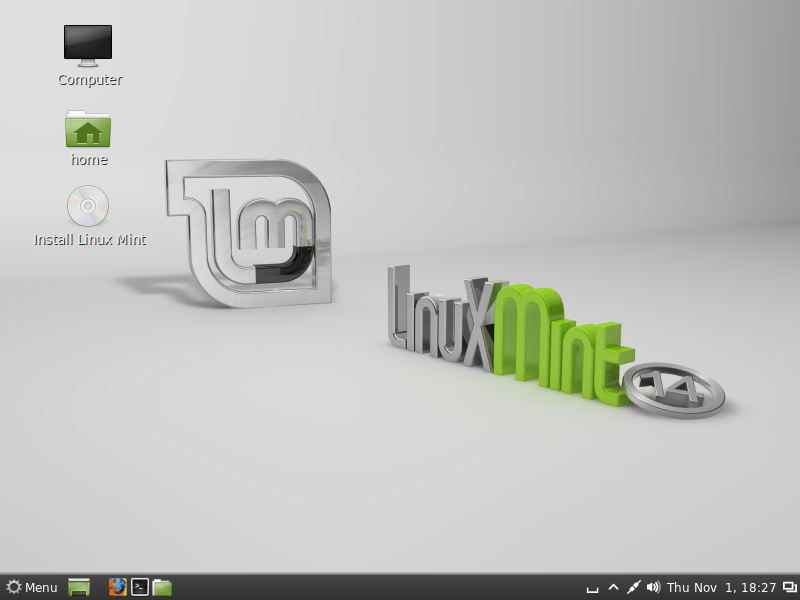Select the home folder desktop icon

[x=88, y=129]
